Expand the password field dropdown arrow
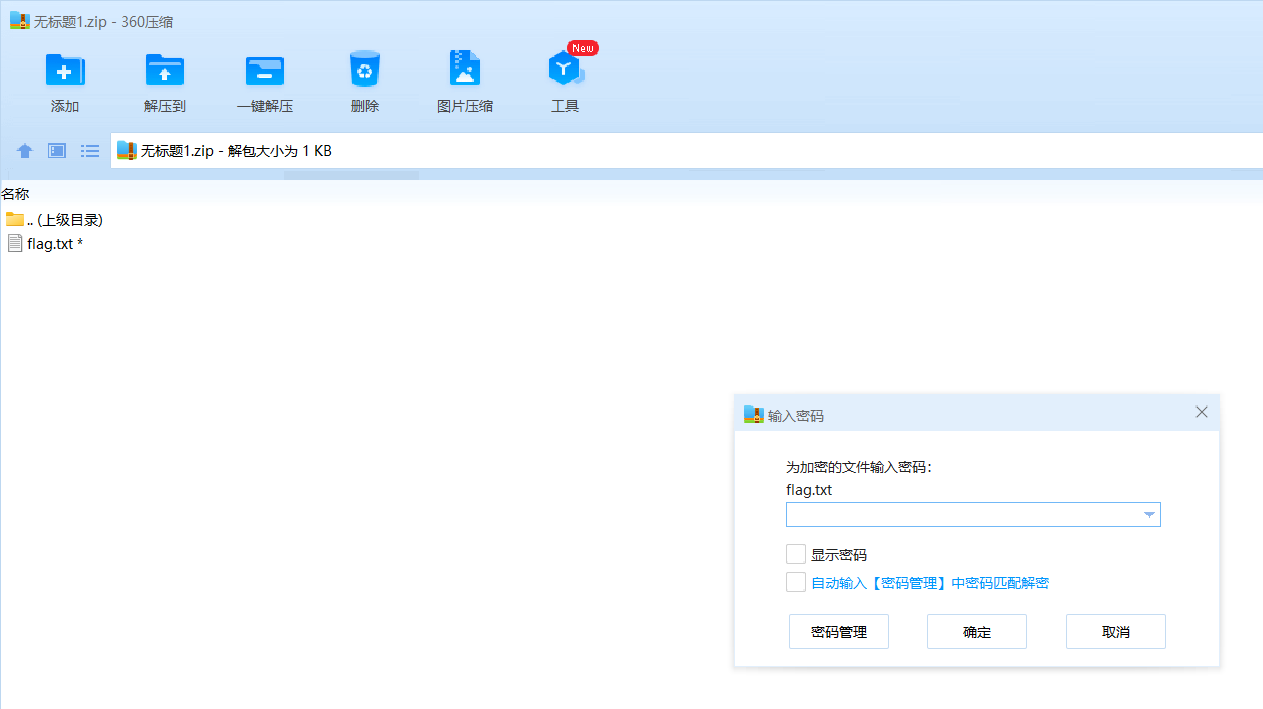Image resolution: width=1263 pixels, height=709 pixels. point(1150,515)
